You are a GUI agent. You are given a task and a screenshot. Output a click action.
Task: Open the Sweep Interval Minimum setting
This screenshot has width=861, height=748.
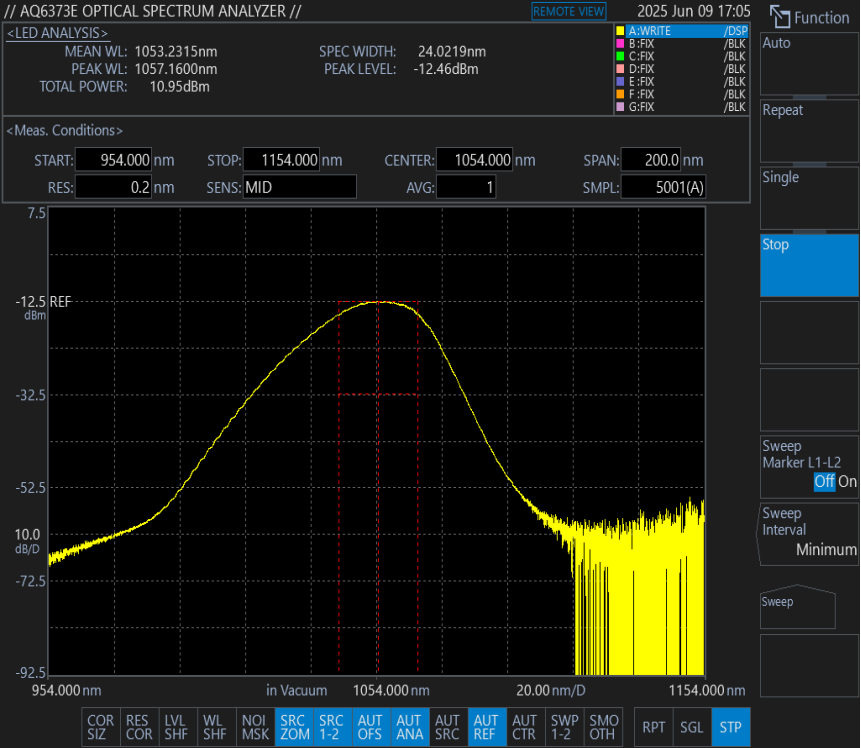point(809,532)
